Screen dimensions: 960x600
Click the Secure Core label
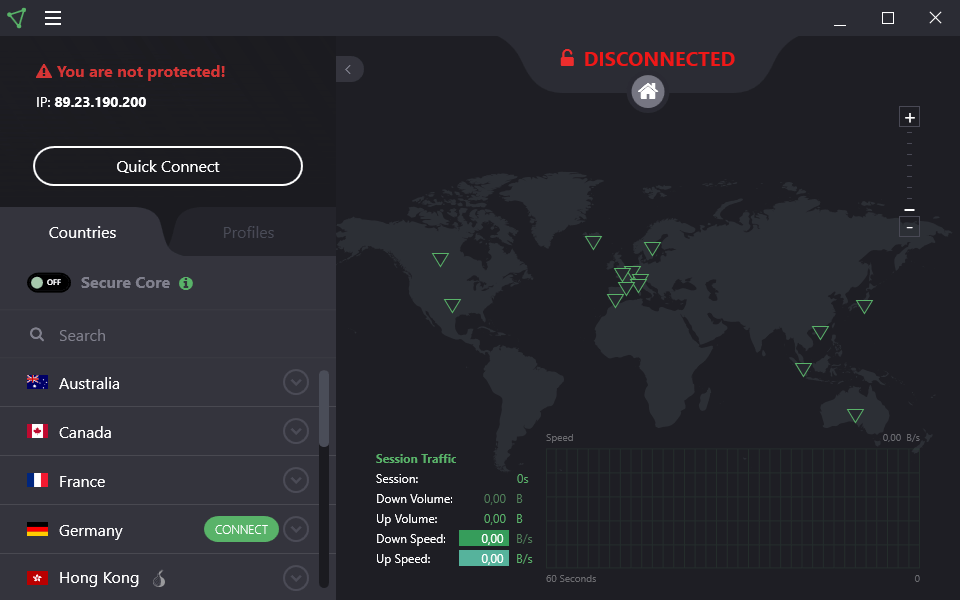click(x=126, y=283)
